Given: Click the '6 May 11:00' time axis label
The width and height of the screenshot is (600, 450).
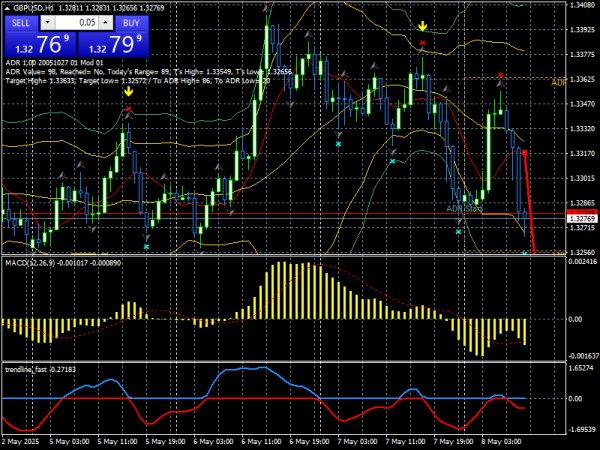Looking at the screenshot, I should (262, 442).
